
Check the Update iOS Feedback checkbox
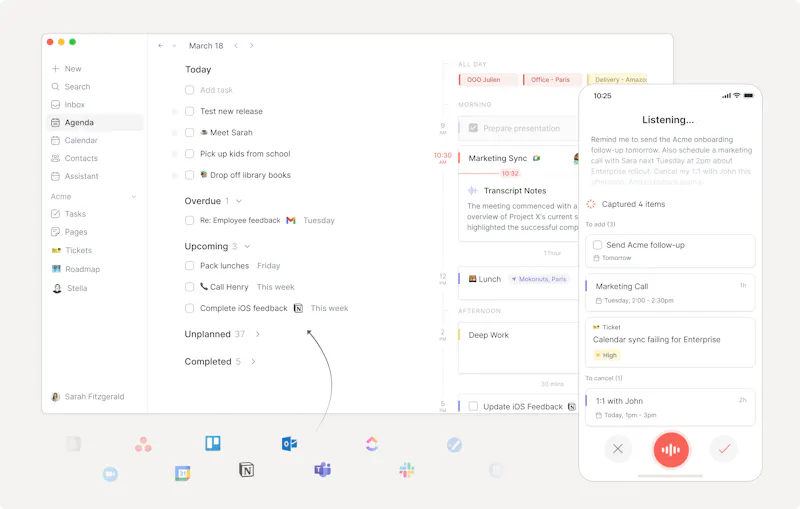click(473, 406)
